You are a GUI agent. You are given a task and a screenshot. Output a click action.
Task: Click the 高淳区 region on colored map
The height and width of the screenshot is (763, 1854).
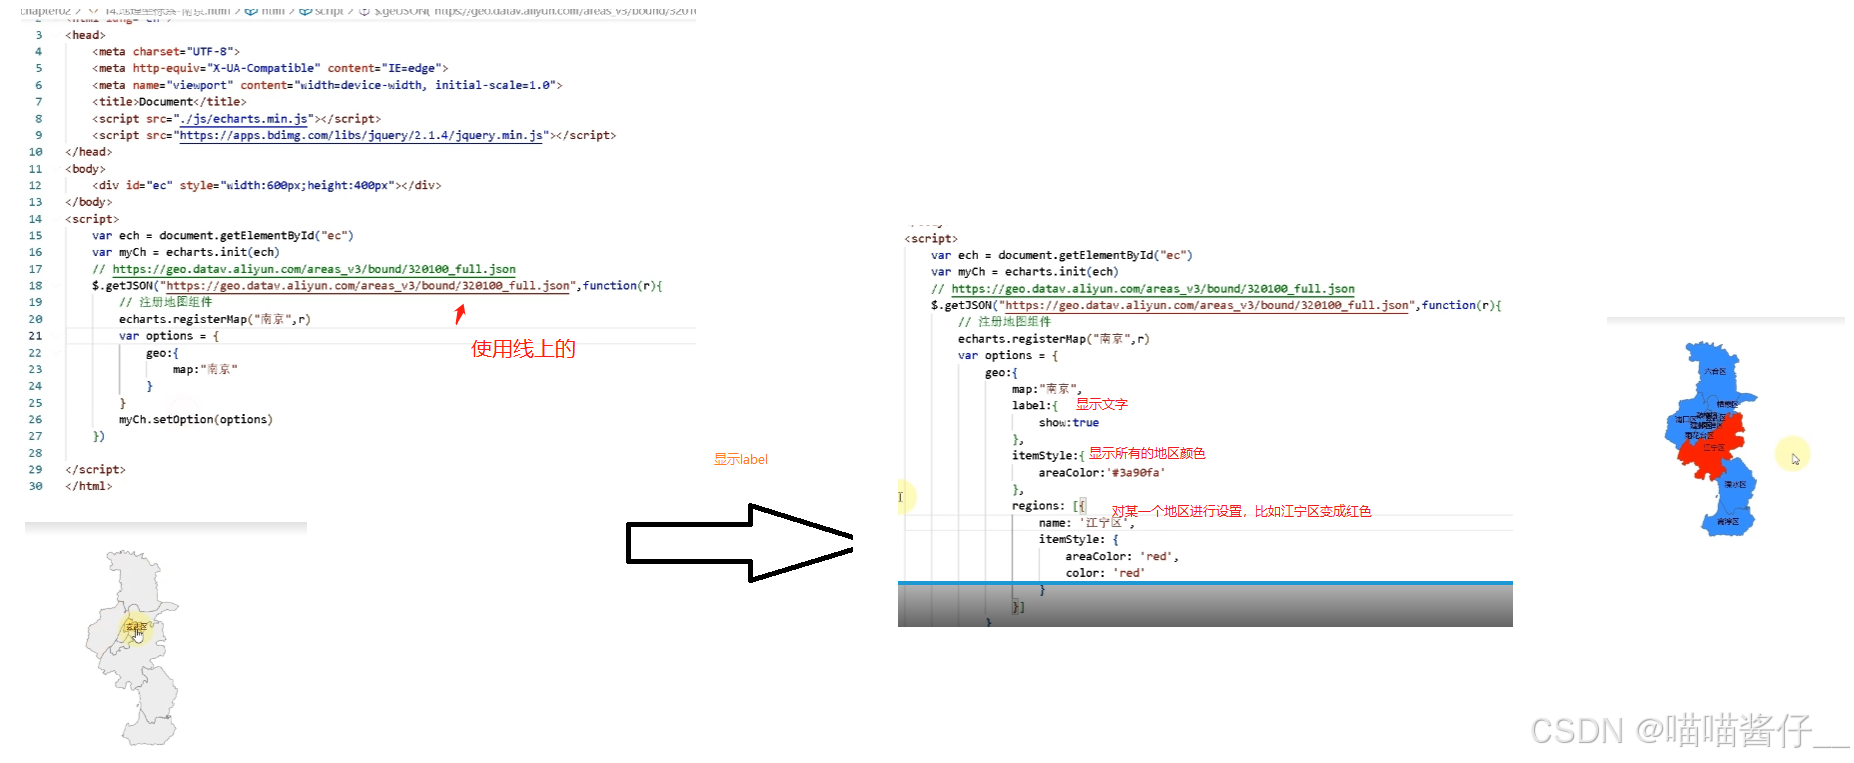(x=1727, y=522)
